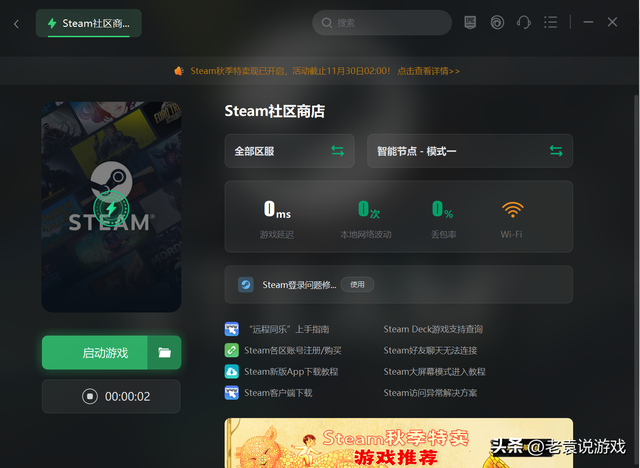Viewport: 640px width, 468px height.
Task: Click the Steam社区商店 title heading
Action: pyautogui.click(x=275, y=111)
